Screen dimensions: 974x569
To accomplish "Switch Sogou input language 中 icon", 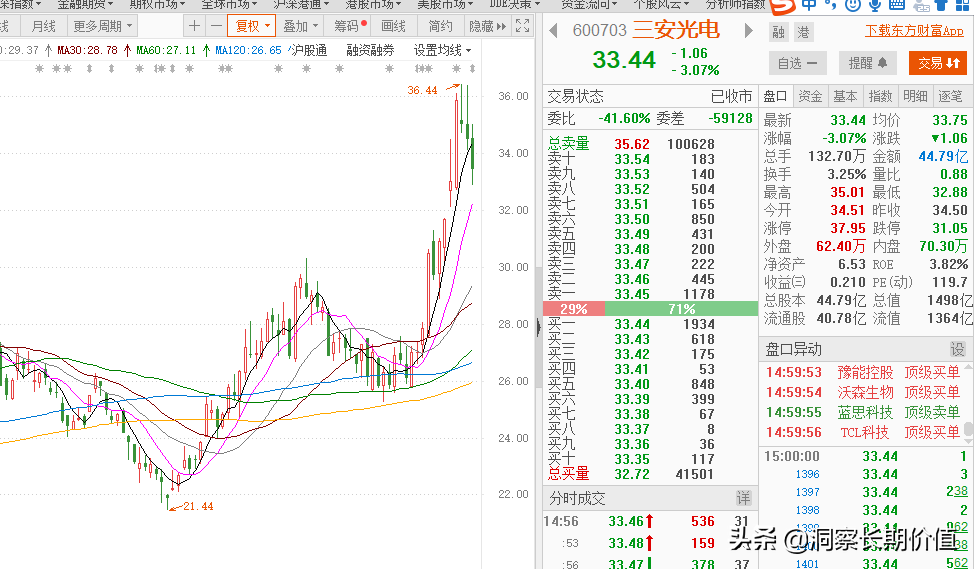I will click(x=809, y=5).
